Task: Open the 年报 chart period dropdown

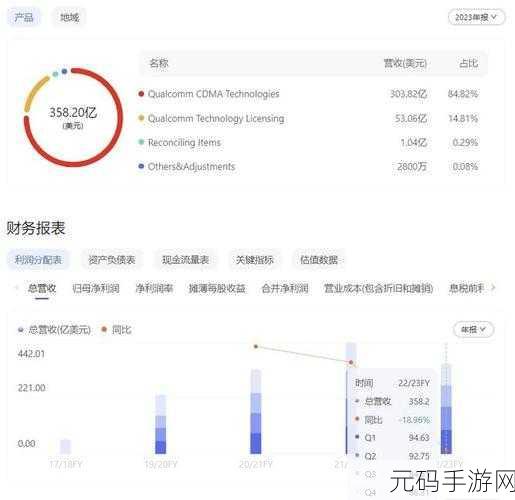Action: (x=473, y=330)
